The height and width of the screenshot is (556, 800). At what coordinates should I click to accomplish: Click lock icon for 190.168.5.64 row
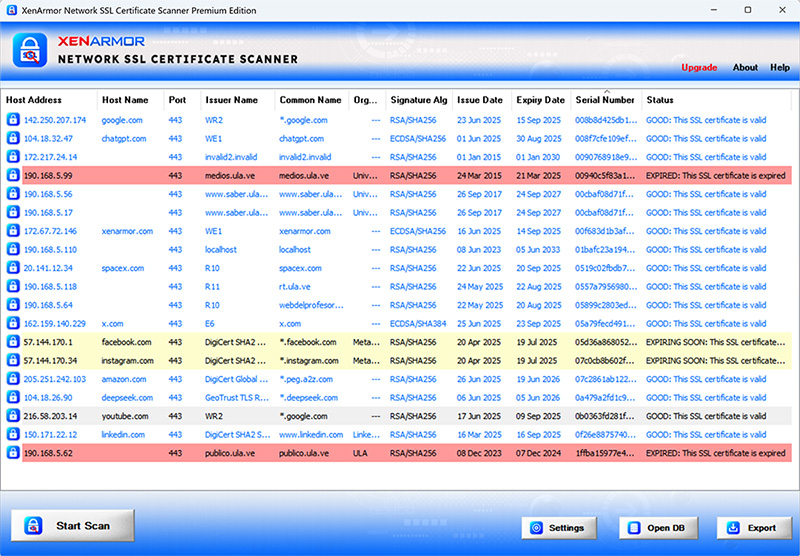click(x=13, y=305)
